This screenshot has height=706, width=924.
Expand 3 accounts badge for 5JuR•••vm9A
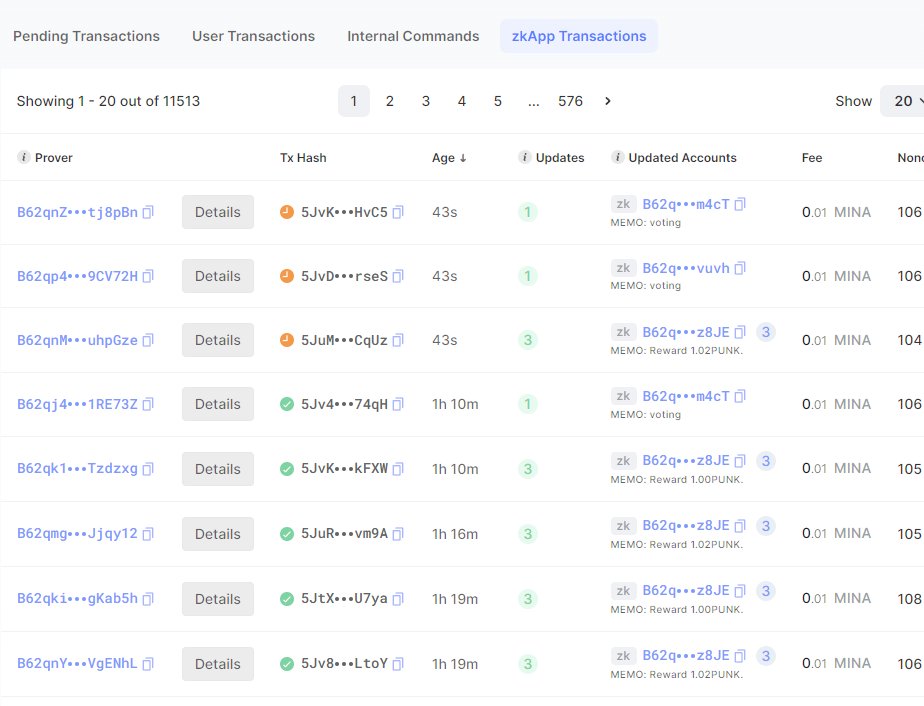point(765,526)
